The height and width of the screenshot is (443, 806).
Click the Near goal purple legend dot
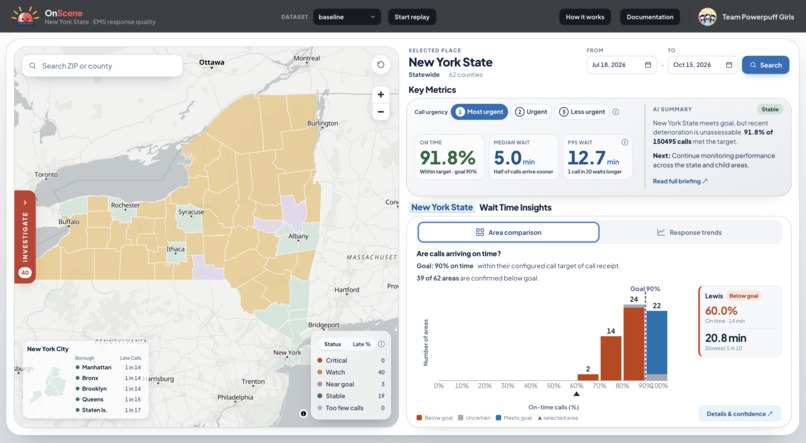[320, 384]
